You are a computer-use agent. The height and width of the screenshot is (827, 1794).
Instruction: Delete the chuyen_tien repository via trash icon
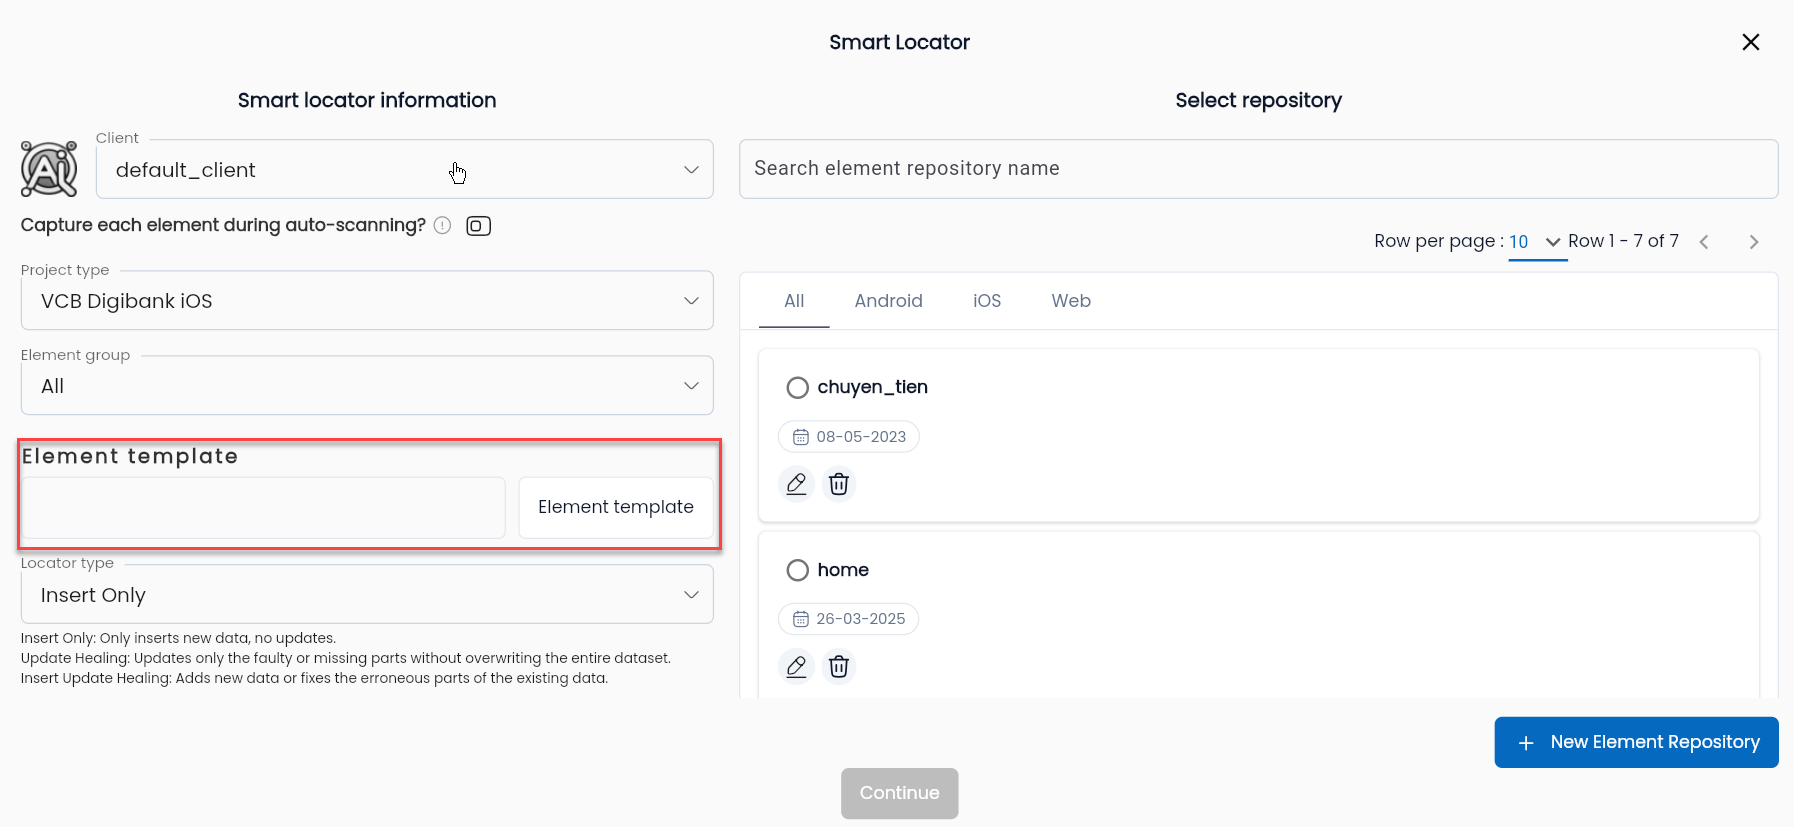[839, 484]
